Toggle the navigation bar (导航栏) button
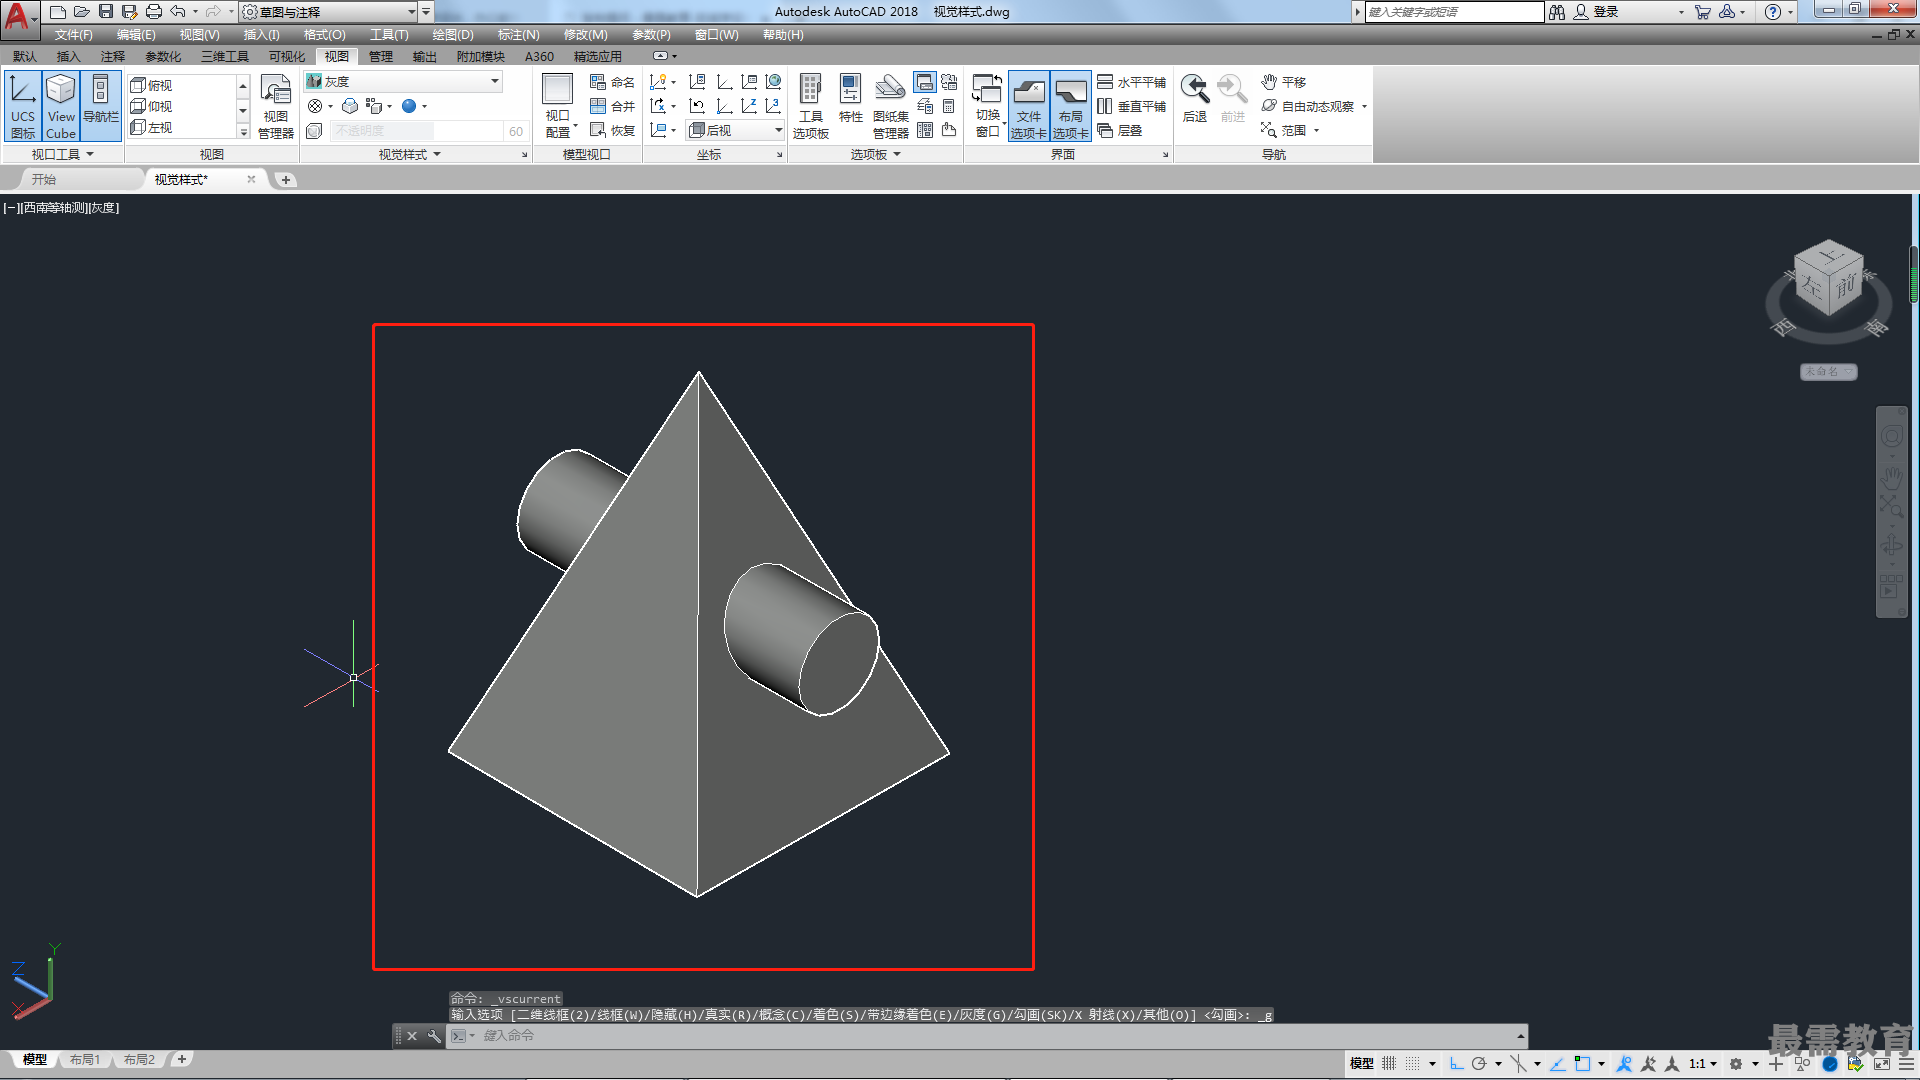This screenshot has height=1080, width=1920. 100,106
